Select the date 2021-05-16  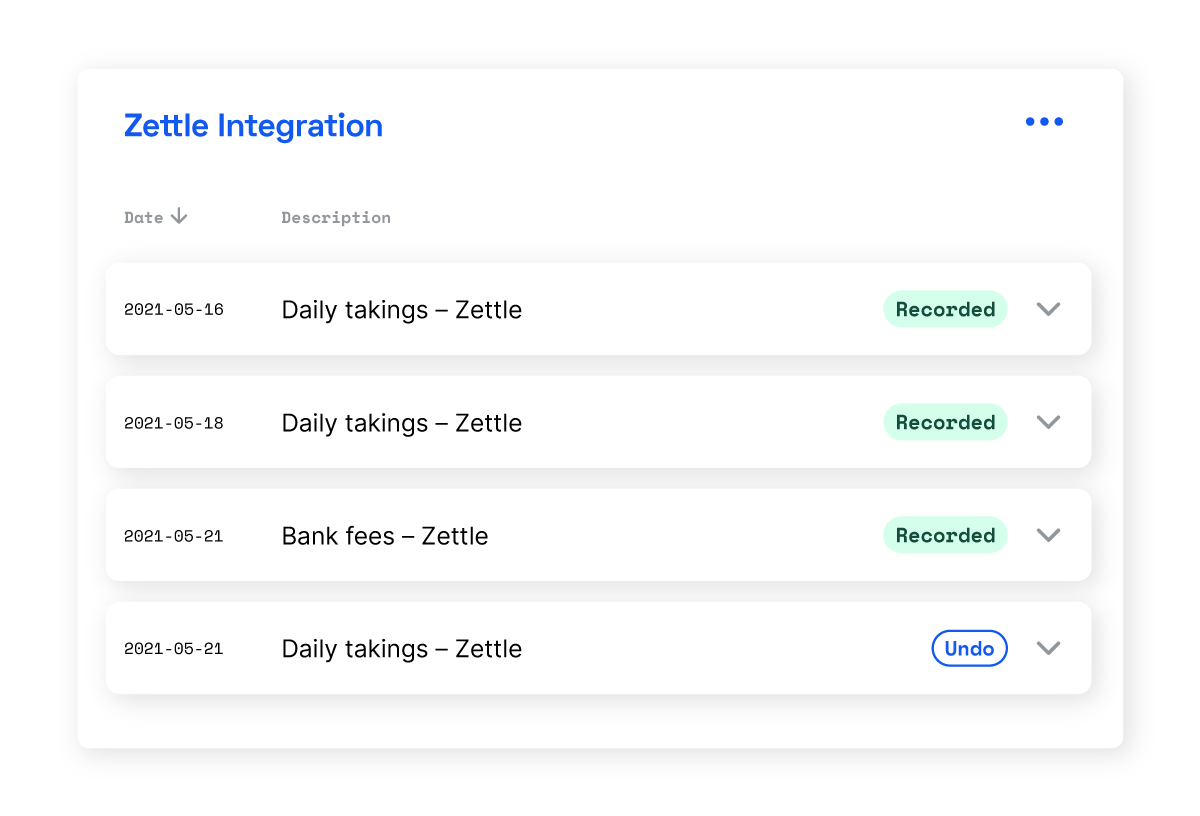[174, 310]
